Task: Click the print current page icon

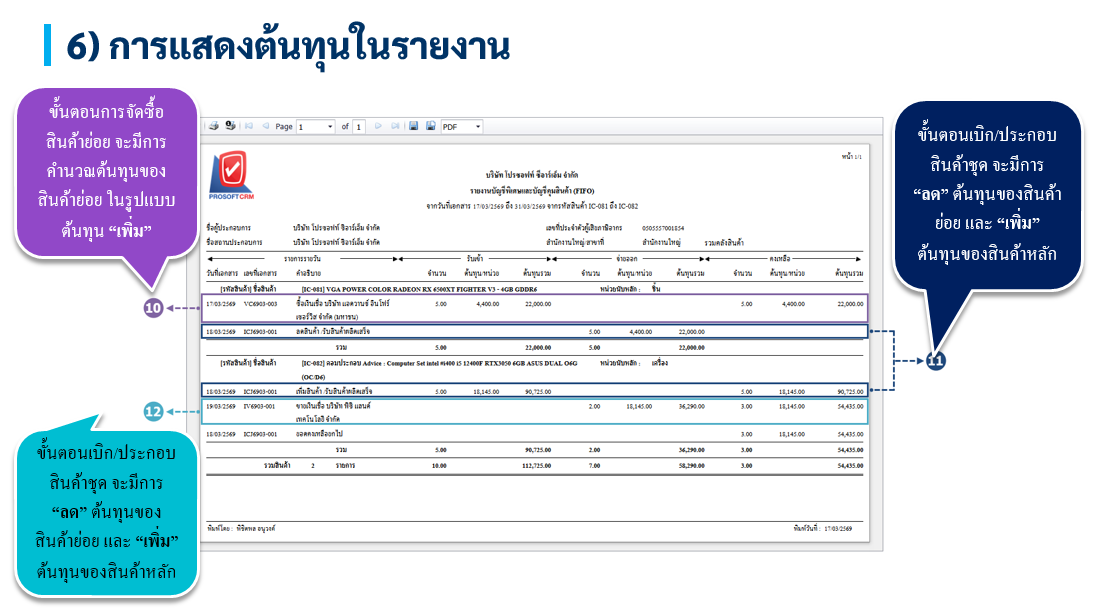Action: [229, 127]
